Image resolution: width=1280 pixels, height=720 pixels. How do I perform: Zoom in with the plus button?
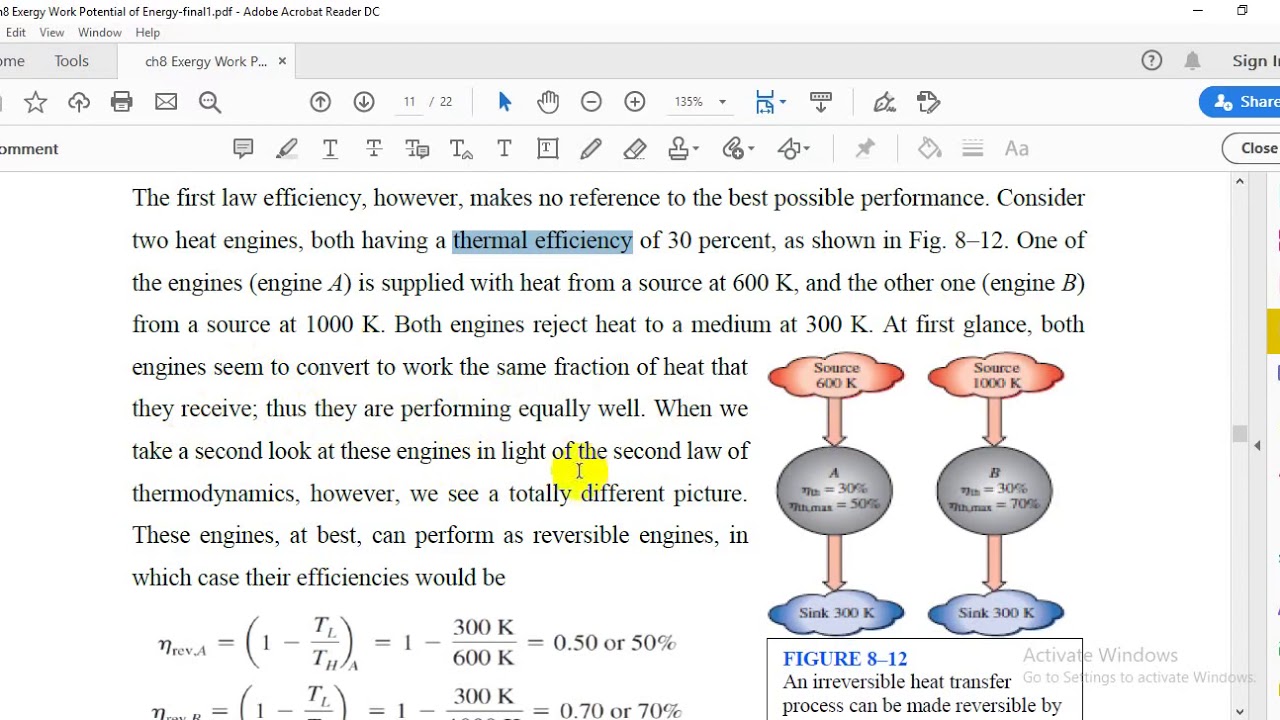635,102
